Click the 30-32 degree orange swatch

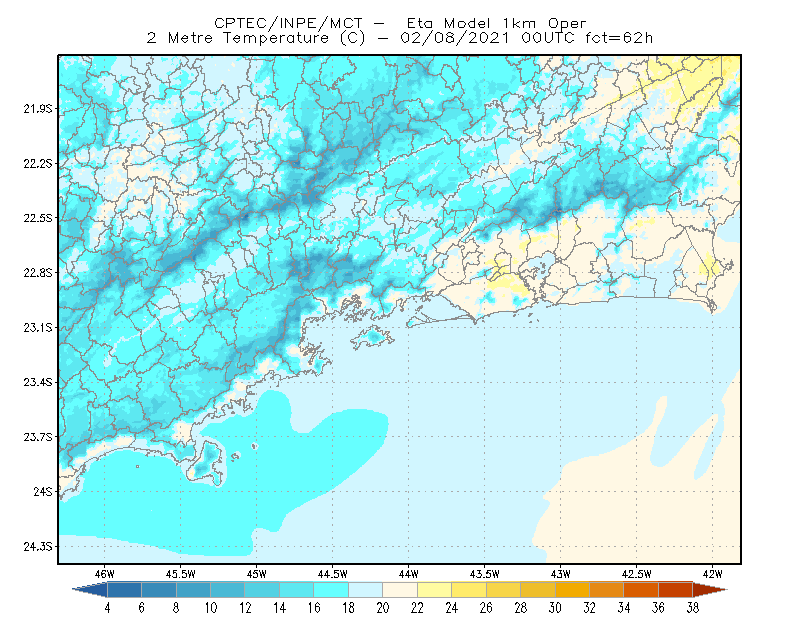coord(572,590)
